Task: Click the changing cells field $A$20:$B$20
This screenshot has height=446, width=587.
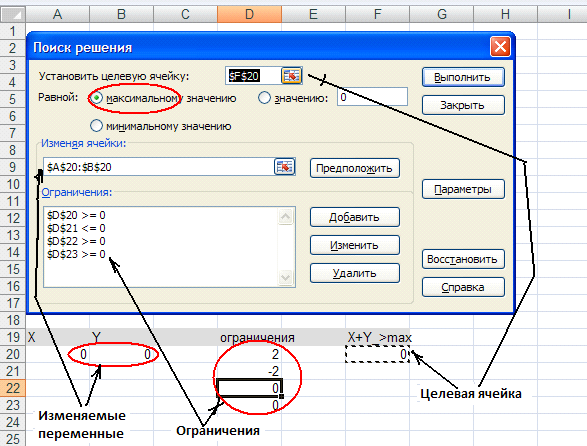Action: click(x=159, y=167)
